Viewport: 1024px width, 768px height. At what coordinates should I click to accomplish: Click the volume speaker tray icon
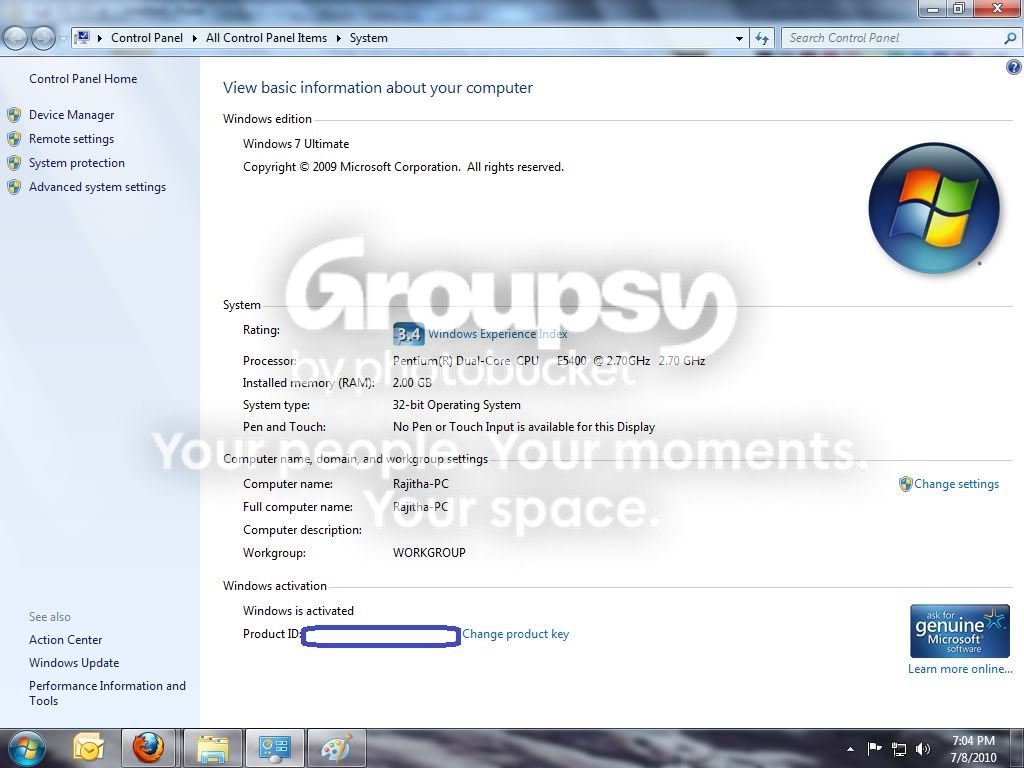[923, 749]
